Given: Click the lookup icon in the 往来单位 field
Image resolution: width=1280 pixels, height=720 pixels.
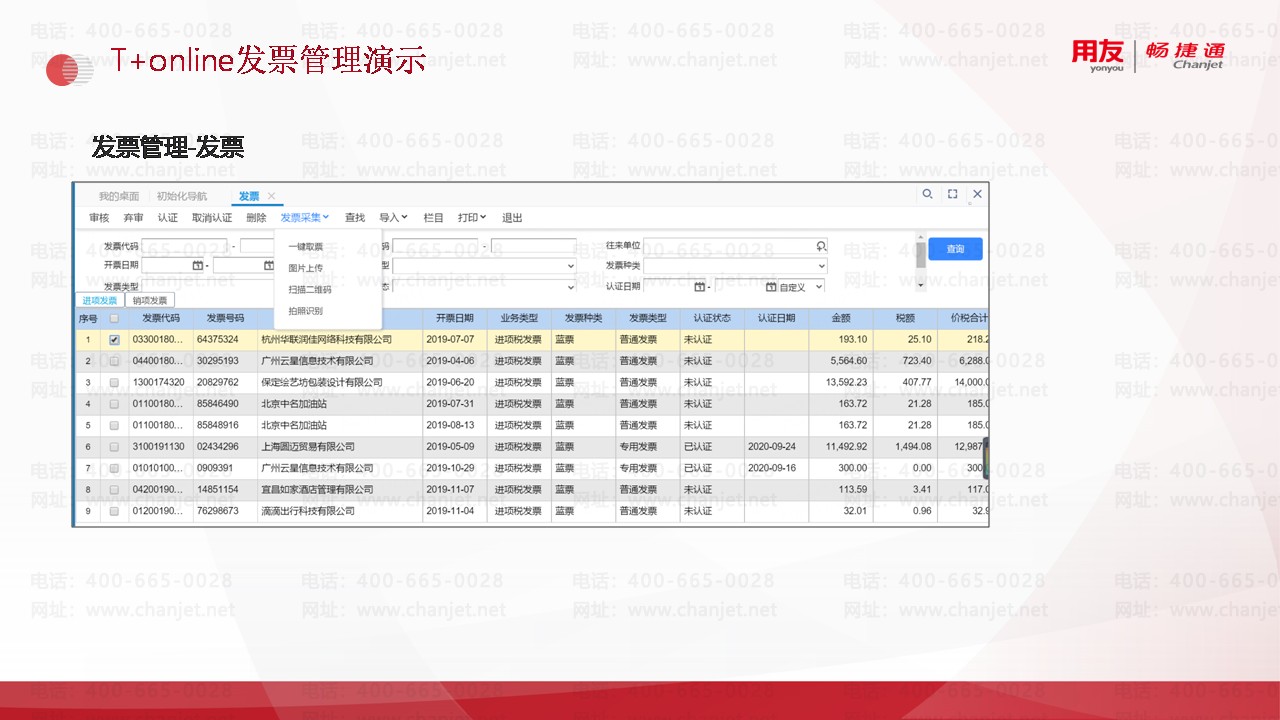Looking at the screenshot, I should click(x=821, y=245).
